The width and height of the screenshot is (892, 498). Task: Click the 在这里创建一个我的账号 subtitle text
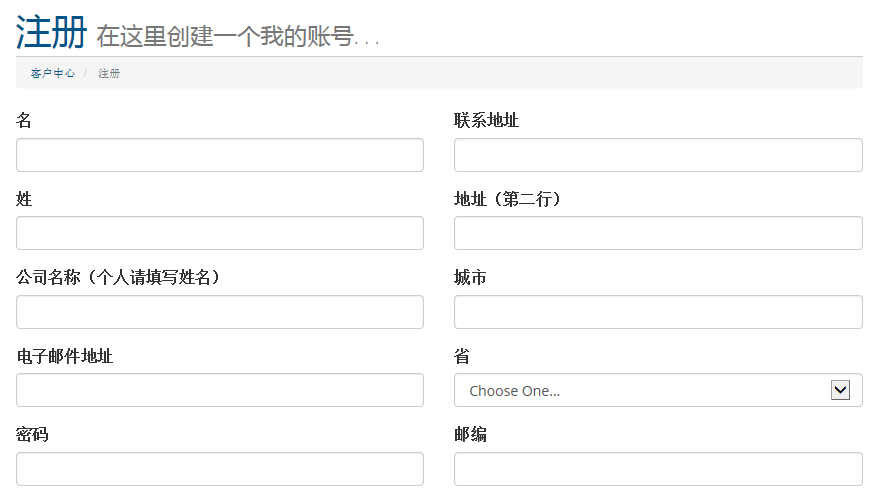[226, 38]
